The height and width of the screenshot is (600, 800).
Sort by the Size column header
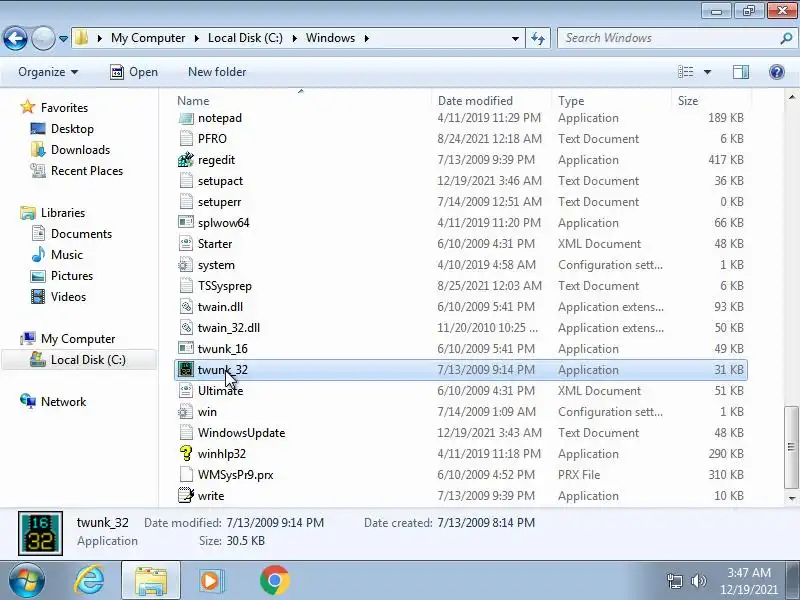point(687,101)
